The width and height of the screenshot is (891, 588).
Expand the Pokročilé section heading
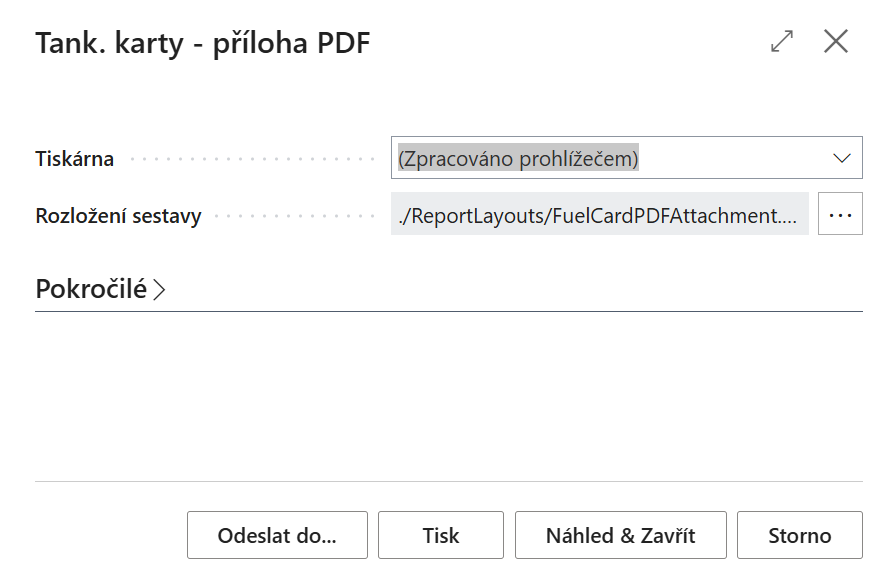(91, 289)
